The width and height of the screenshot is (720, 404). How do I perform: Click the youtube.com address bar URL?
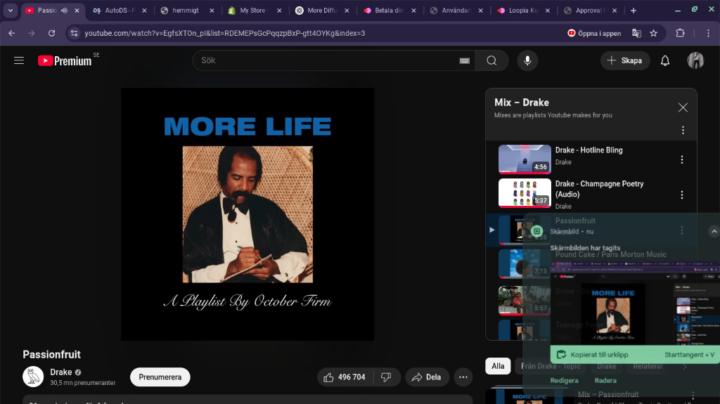click(225, 33)
